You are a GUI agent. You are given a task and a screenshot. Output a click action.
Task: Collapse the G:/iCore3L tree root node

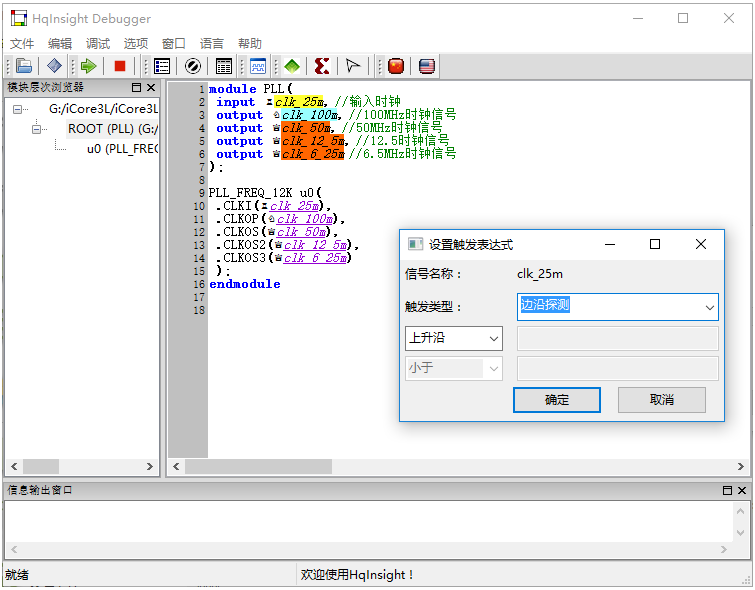pyautogui.click(x=18, y=109)
